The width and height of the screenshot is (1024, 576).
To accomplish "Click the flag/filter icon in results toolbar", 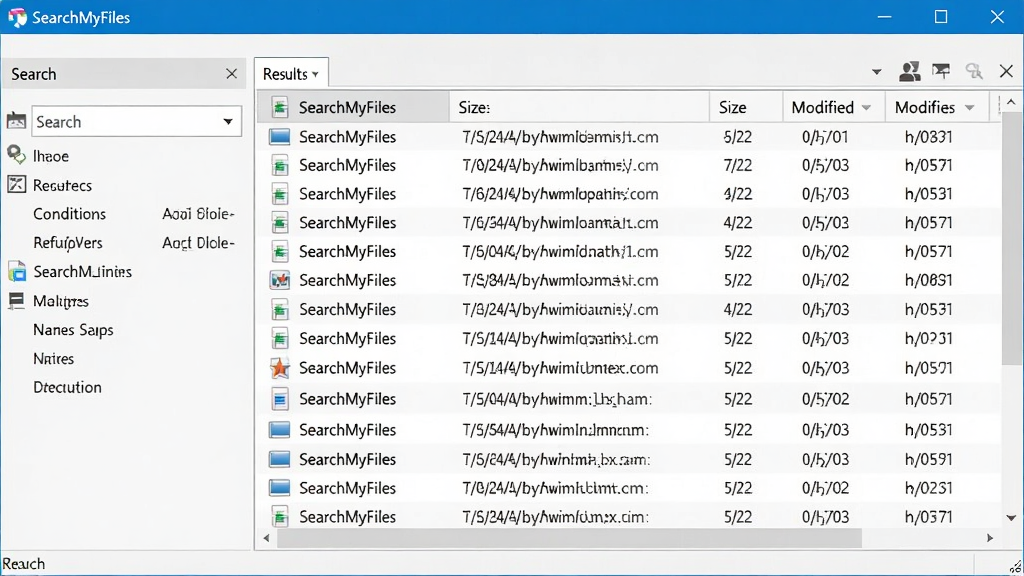I will 941,71.
